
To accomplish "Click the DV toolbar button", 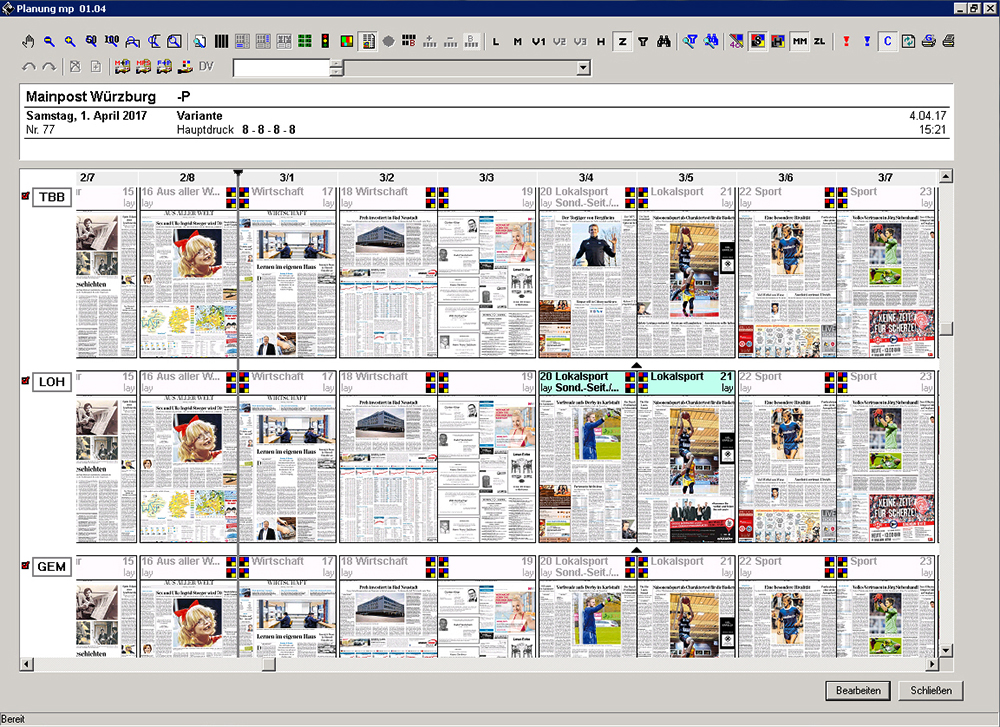I will [206, 66].
